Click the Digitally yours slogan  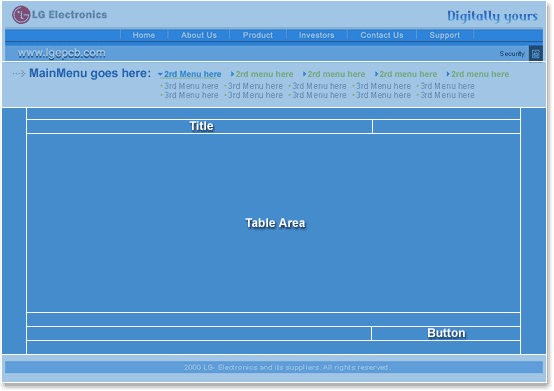[492, 16]
